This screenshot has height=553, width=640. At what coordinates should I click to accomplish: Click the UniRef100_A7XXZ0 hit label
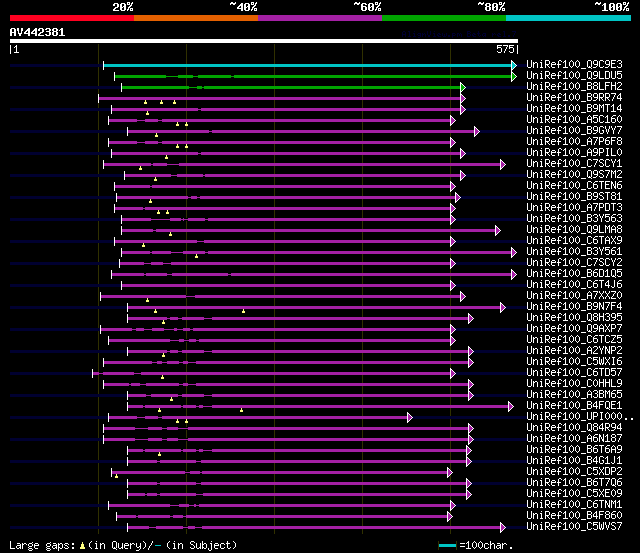pos(574,296)
